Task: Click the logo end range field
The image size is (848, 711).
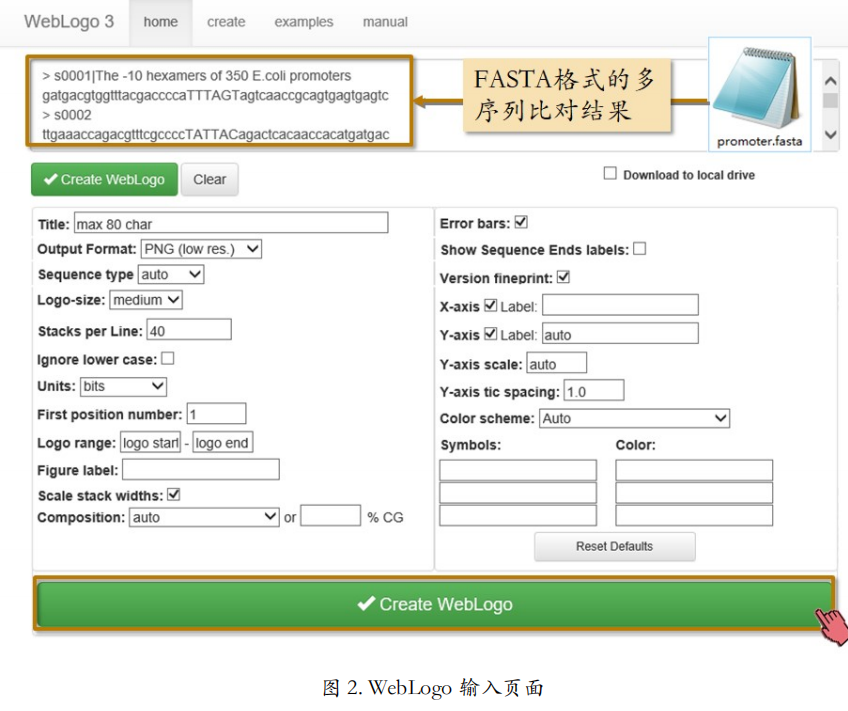Action: pyautogui.click(x=223, y=442)
